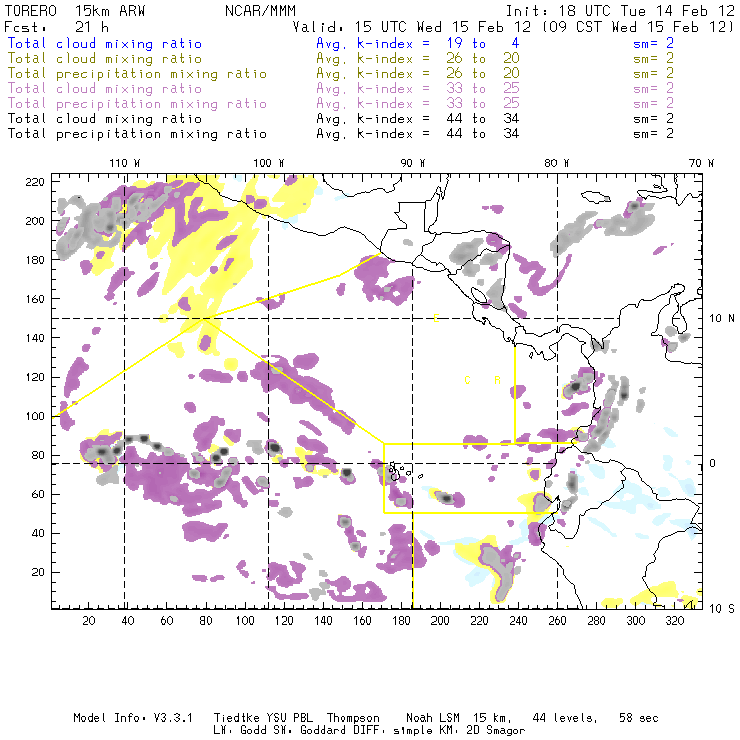
Task: Click the "TORERO 15km ARW" title text
Action: [75, 11]
